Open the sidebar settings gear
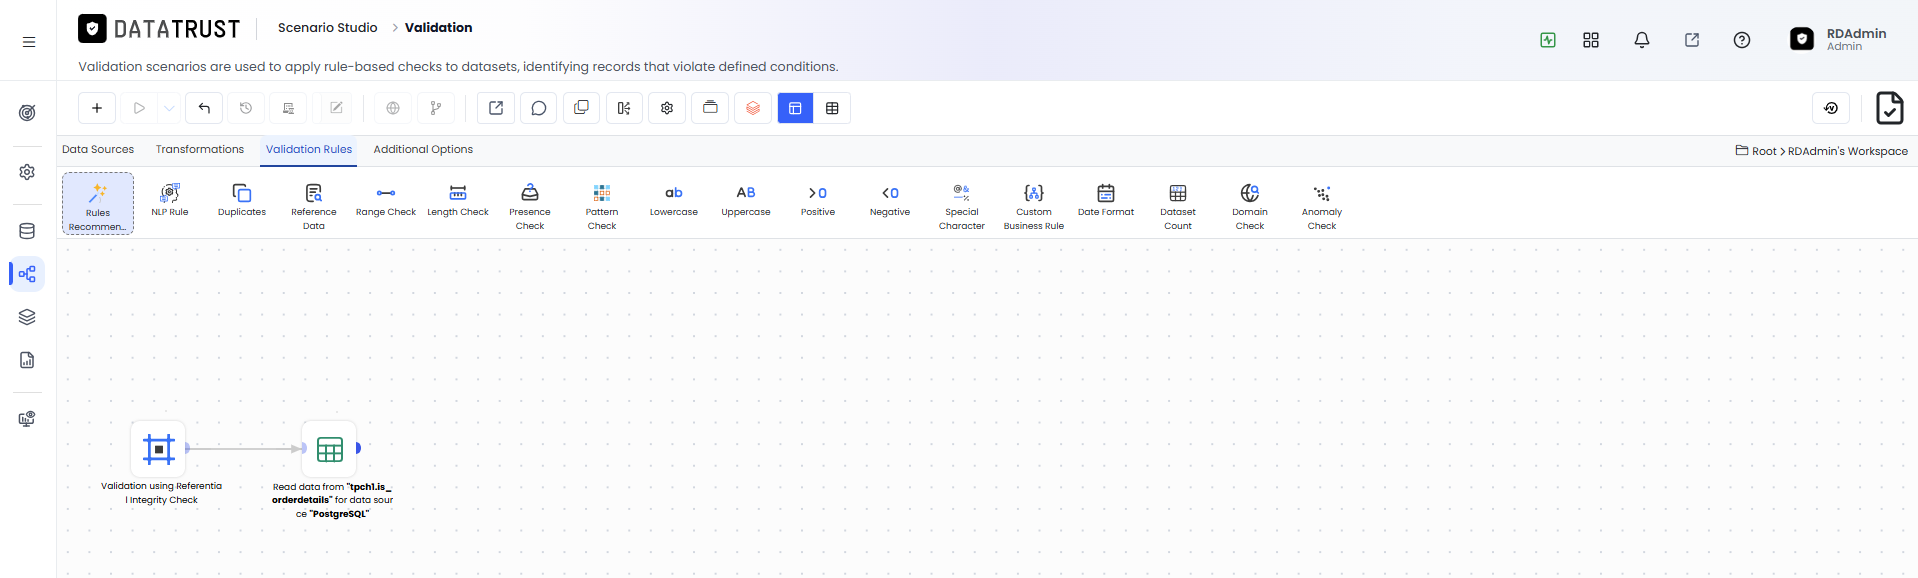The height and width of the screenshot is (578, 1918). point(27,172)
